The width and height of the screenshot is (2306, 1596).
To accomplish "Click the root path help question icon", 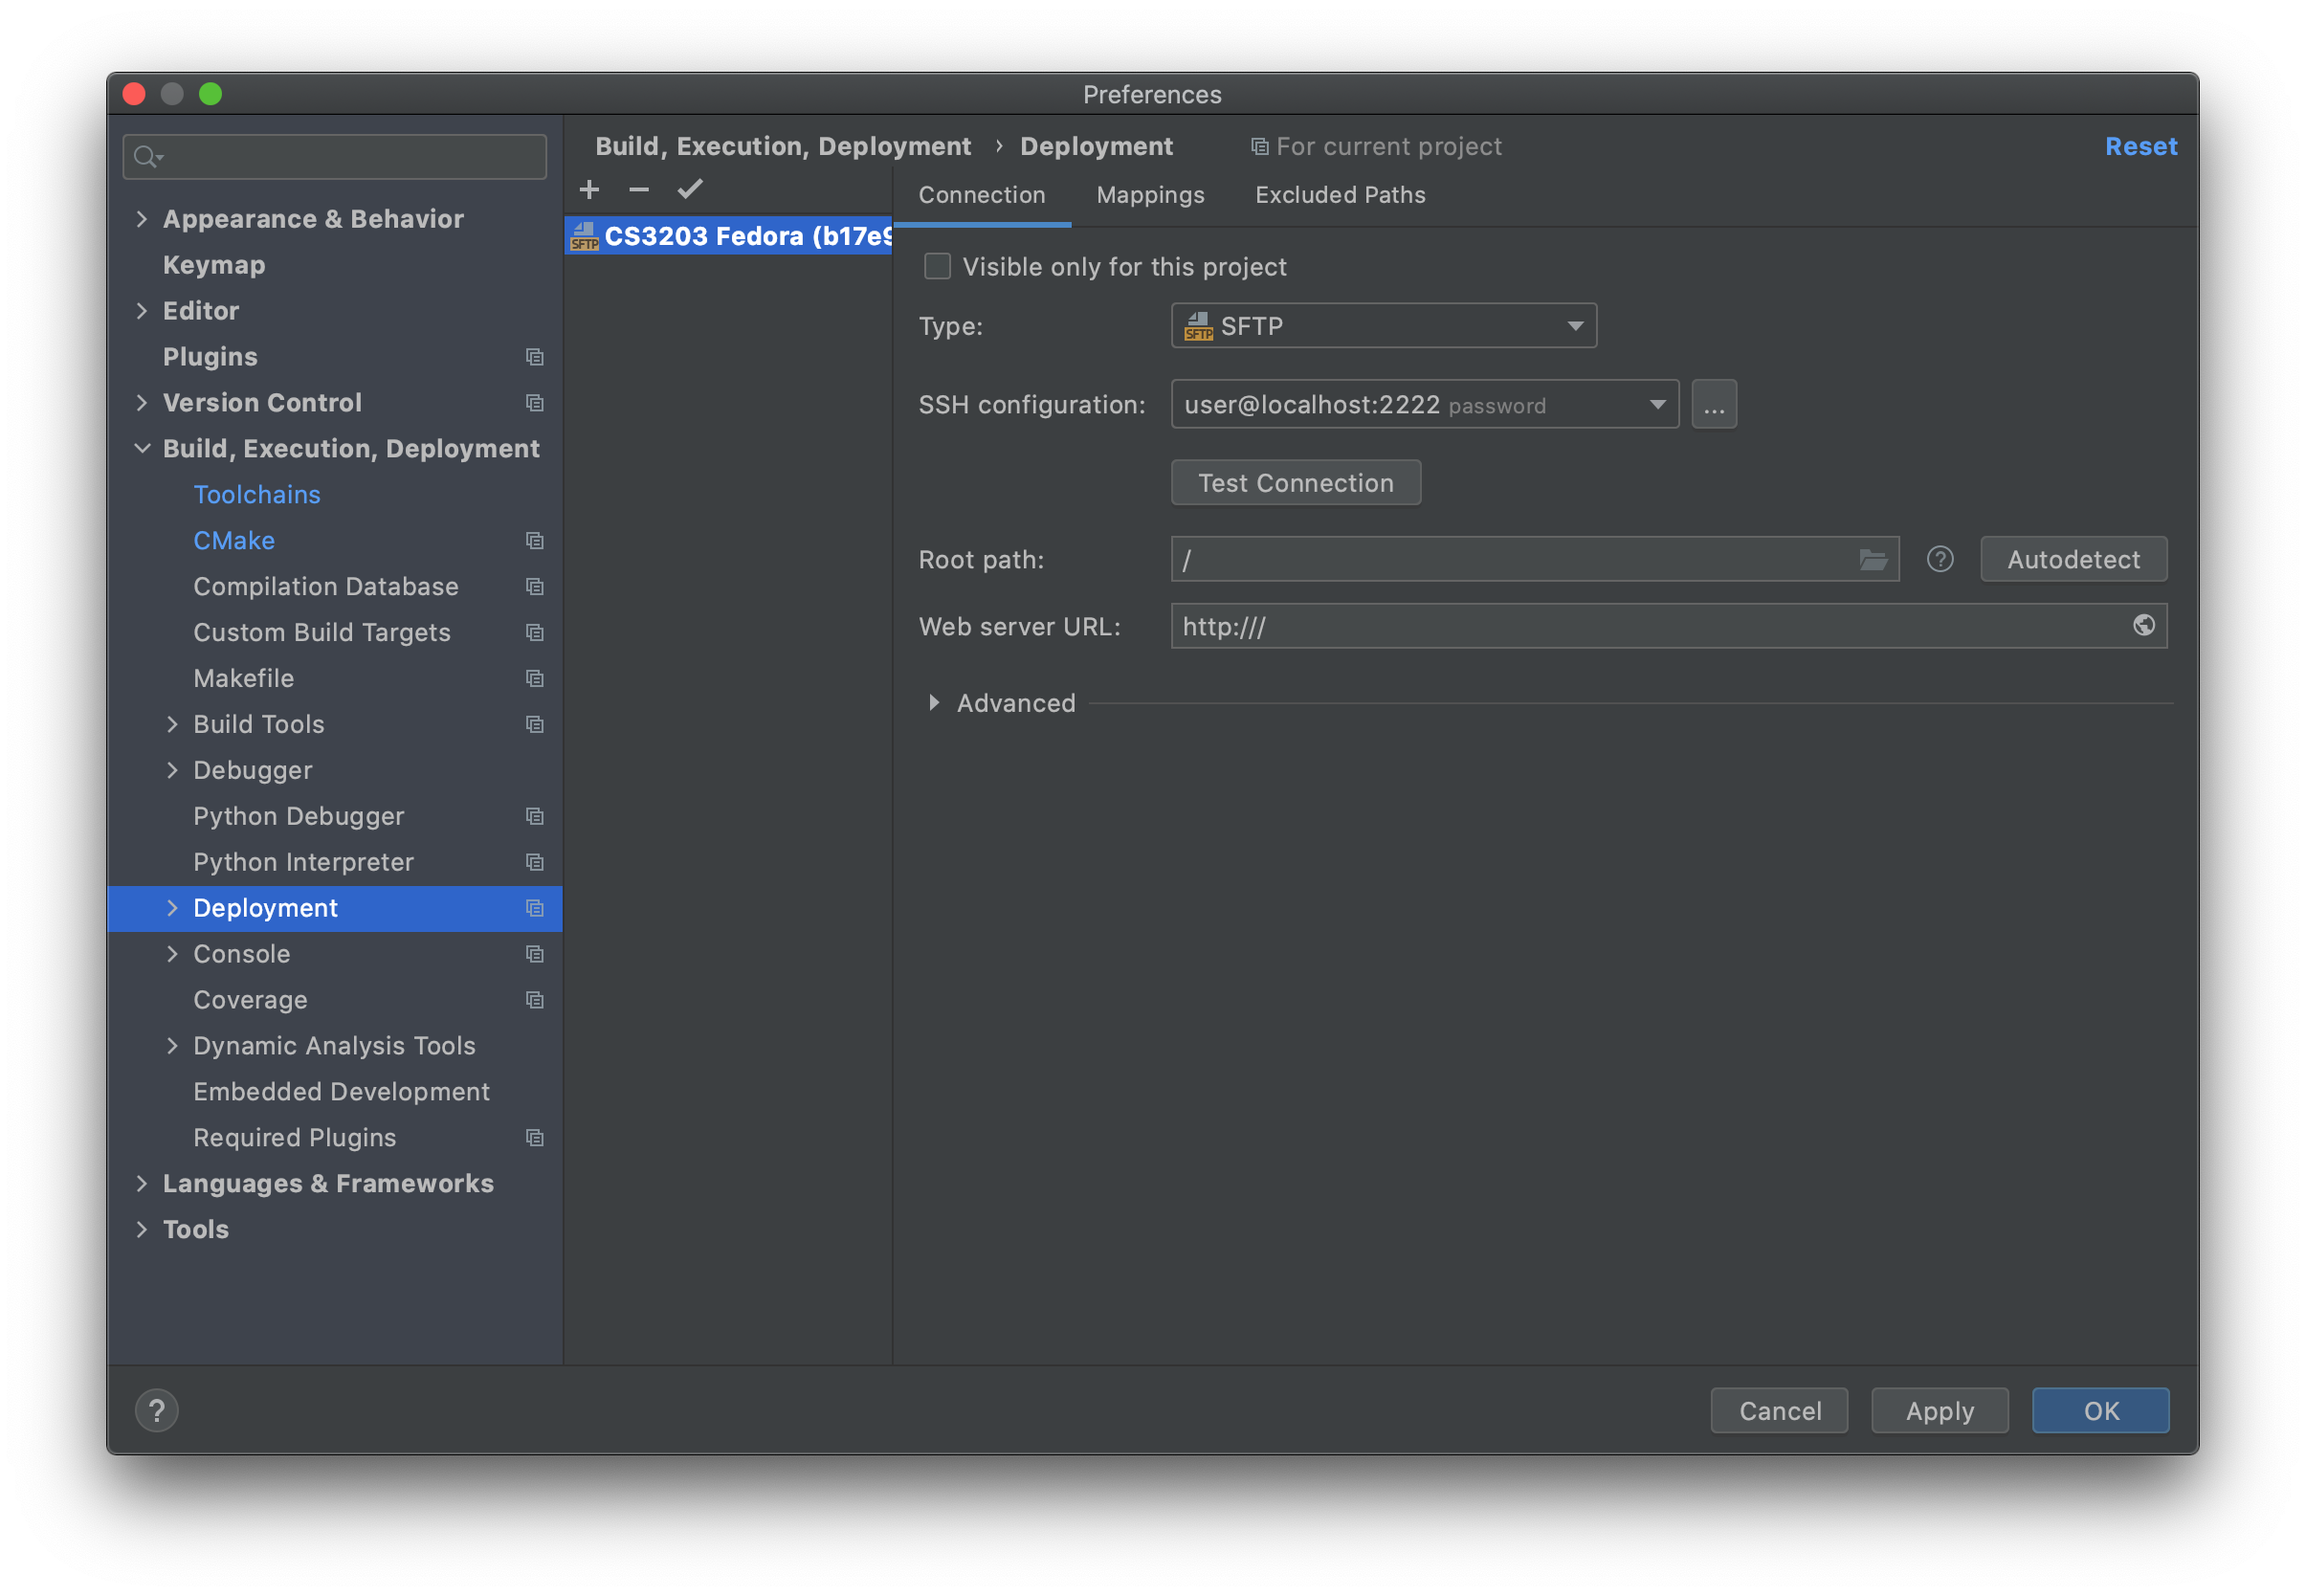I will pyautogui.click(x=1940, y=559).
